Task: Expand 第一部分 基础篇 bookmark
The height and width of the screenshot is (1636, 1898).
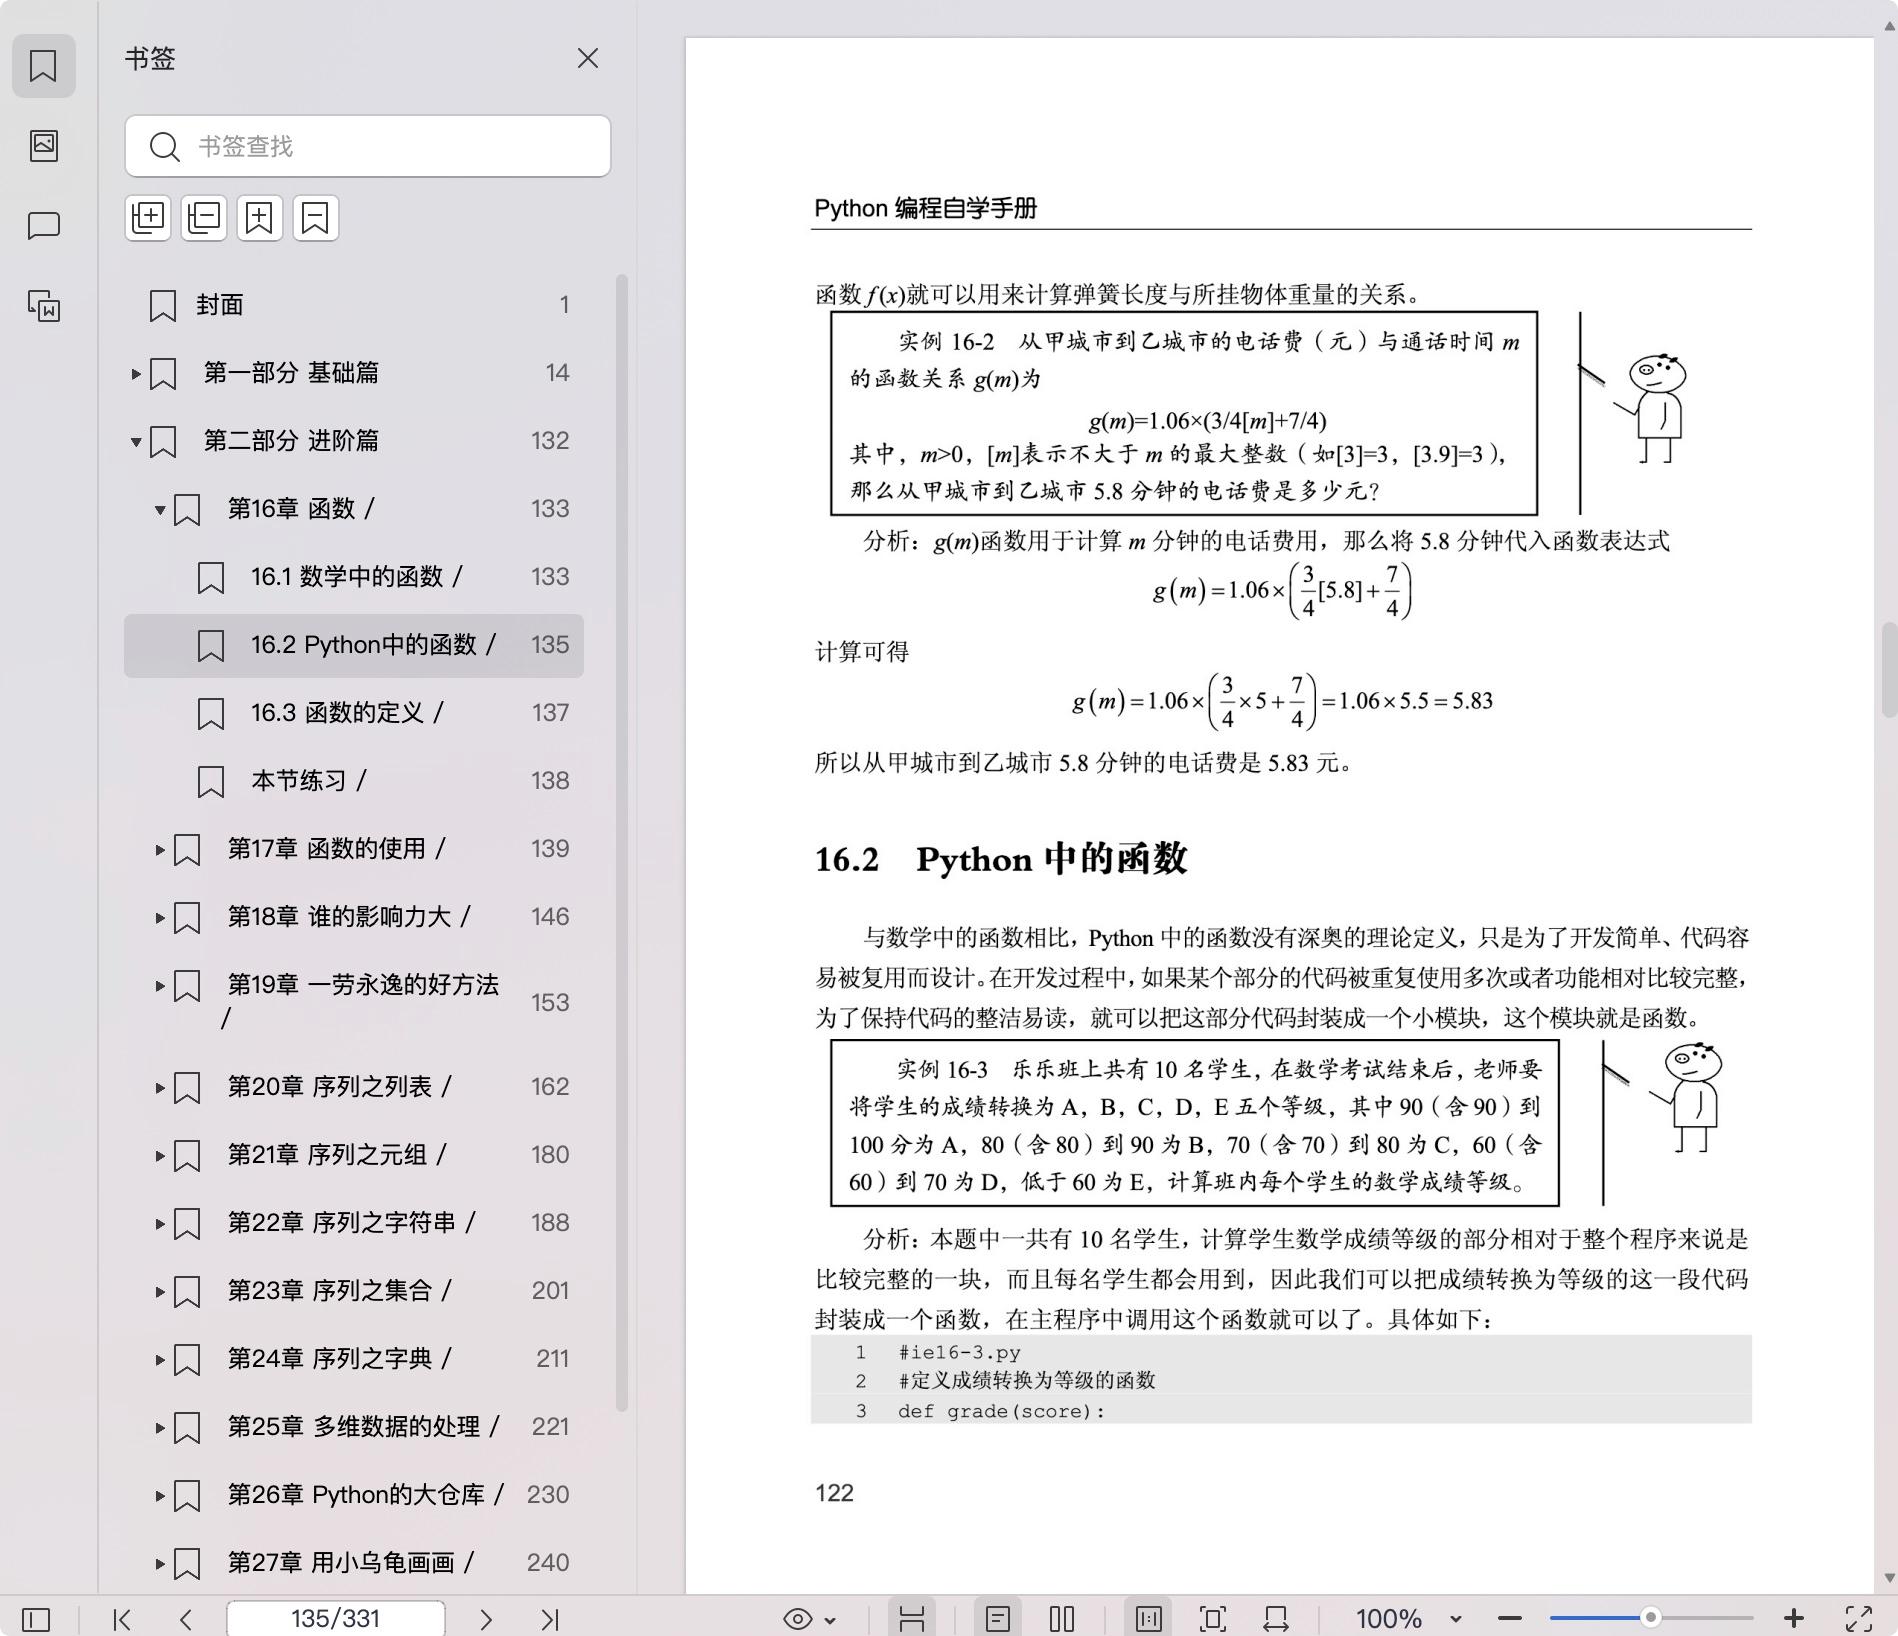Action: pyautogui.click(x=136, y=374)
